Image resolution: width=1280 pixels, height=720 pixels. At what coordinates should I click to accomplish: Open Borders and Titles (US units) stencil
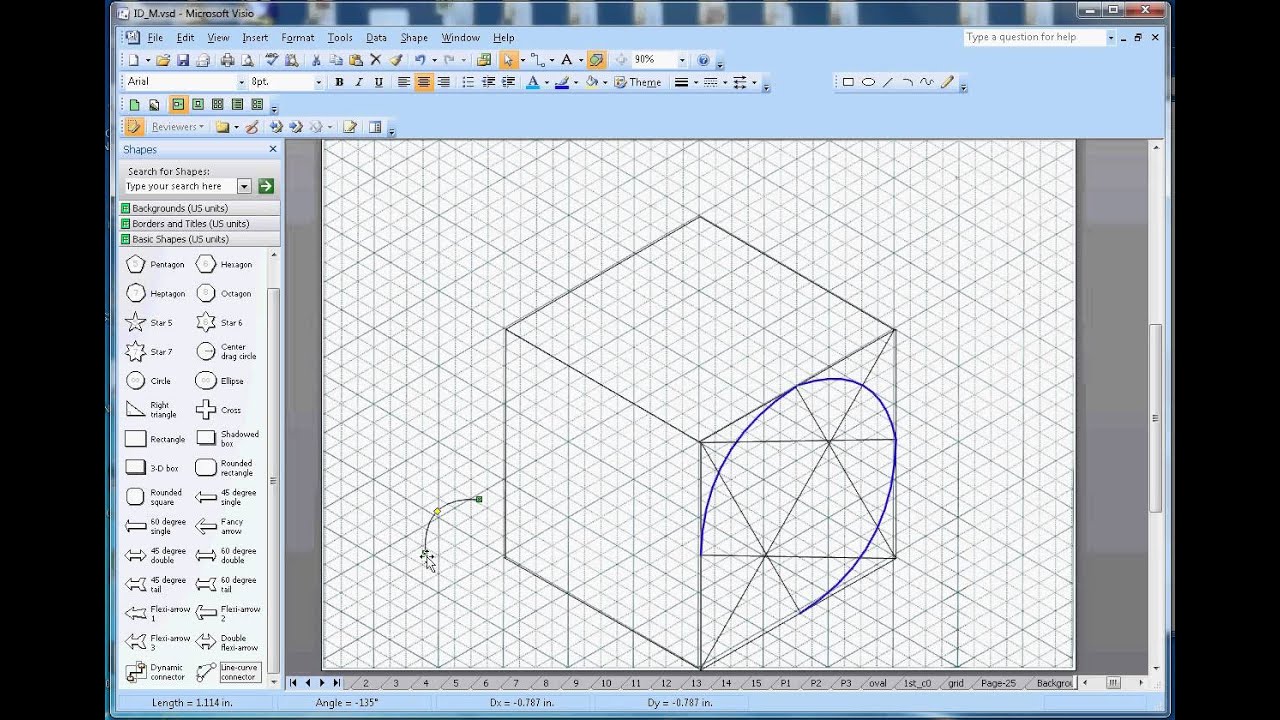point(199,224)
